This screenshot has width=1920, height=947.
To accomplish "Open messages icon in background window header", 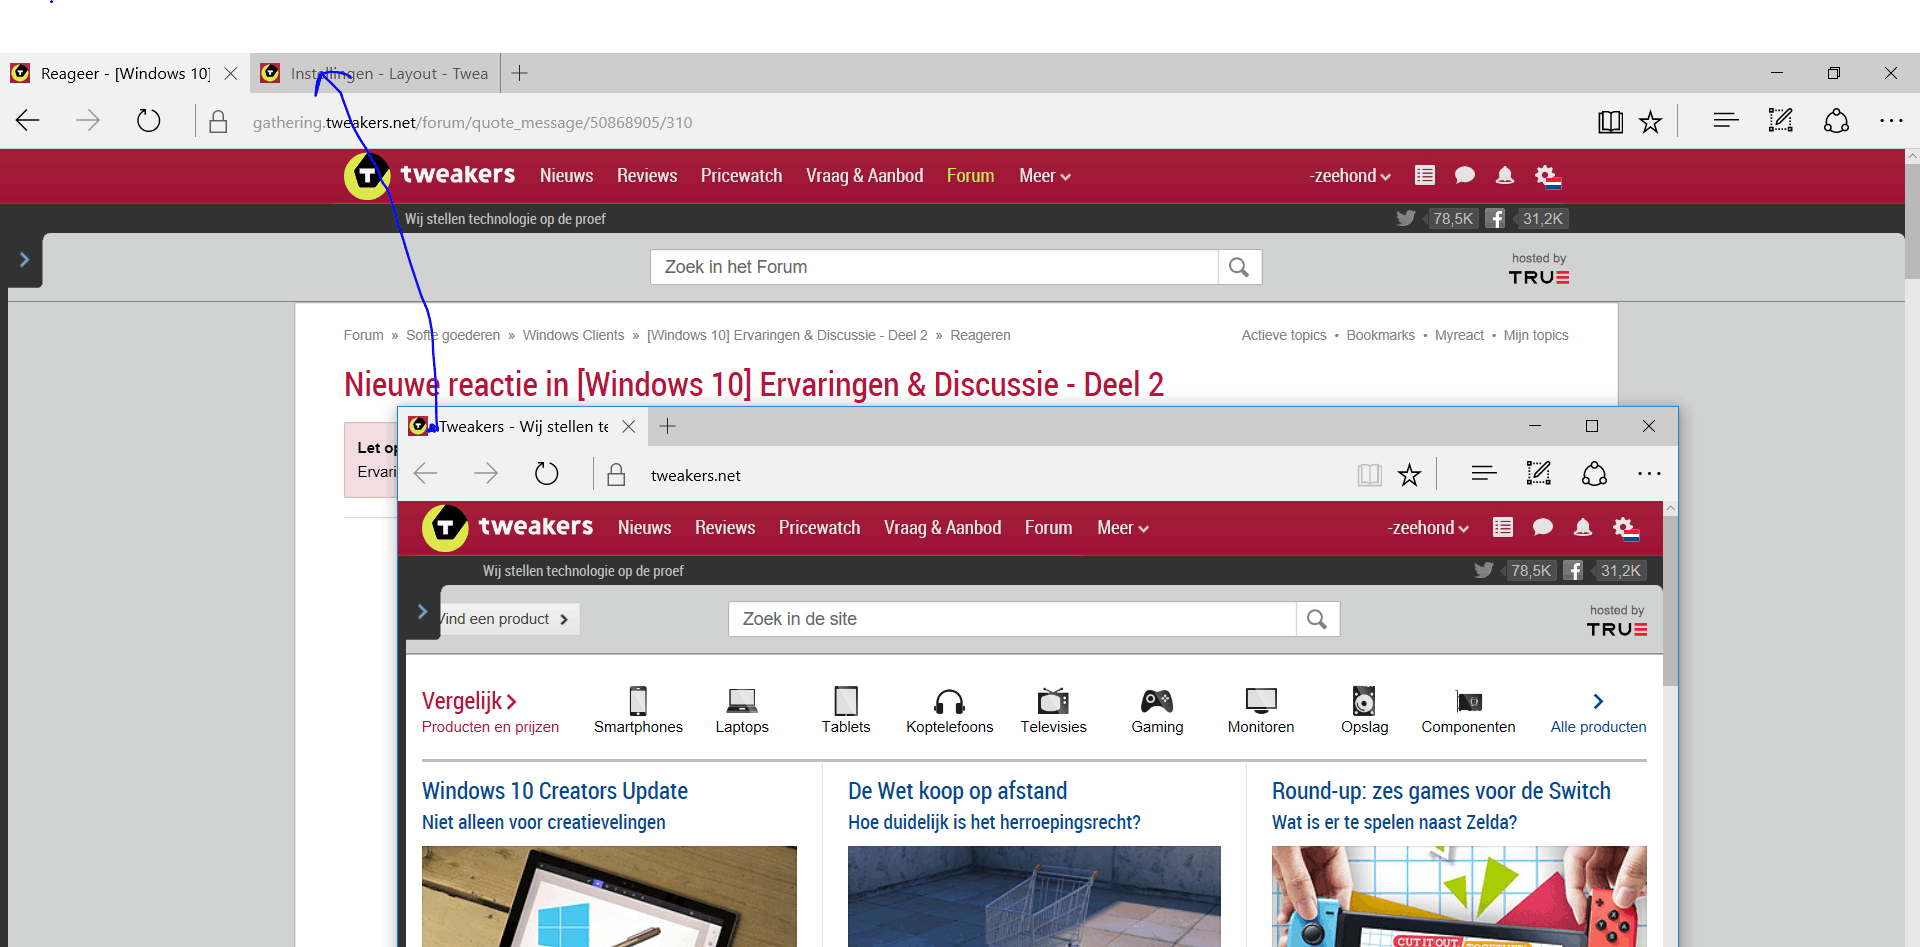I will [1465, 176].
